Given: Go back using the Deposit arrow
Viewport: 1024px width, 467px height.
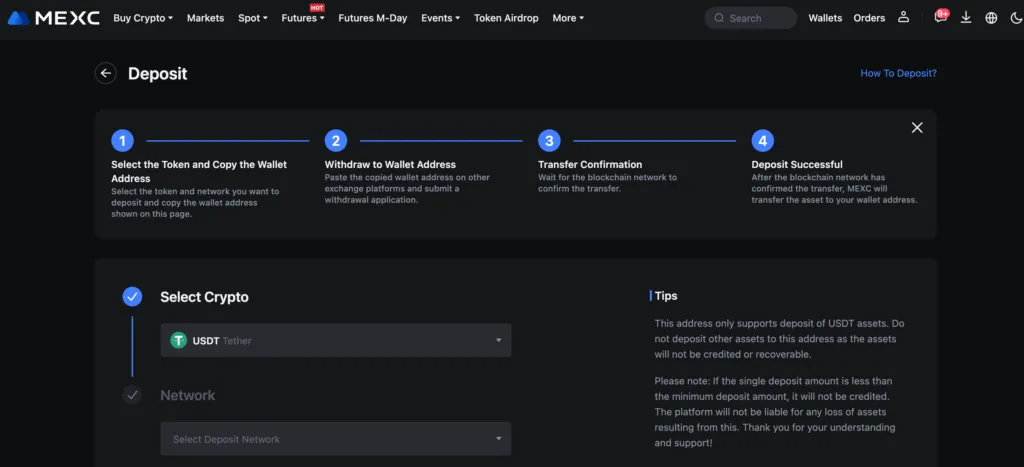Looking at the screenshot, I should (106, 73).
